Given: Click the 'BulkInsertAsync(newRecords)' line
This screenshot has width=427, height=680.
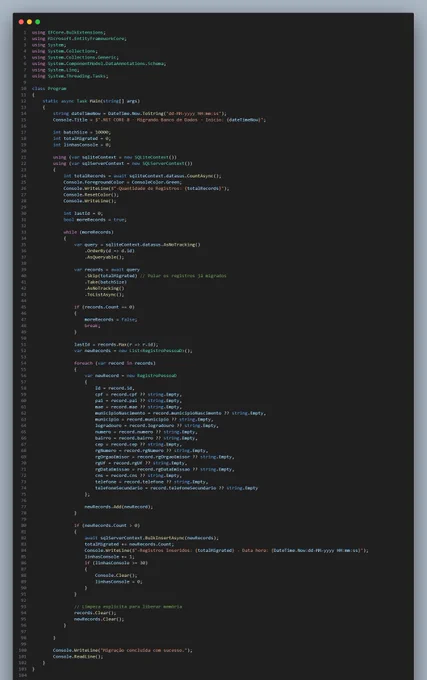Looking at the screenshot, I should (x=152, y=538).
